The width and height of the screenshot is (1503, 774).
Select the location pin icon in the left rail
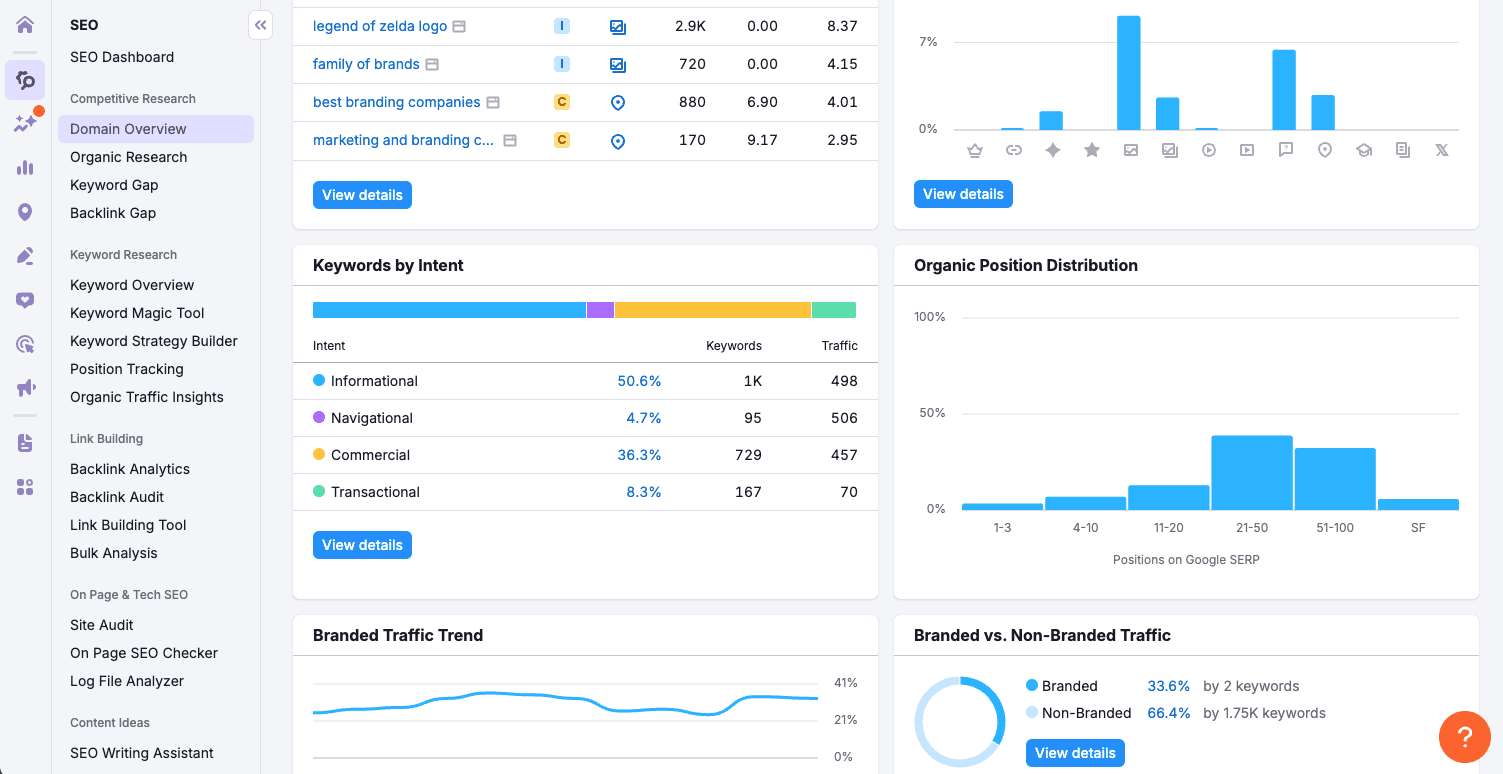click(25, 212)
